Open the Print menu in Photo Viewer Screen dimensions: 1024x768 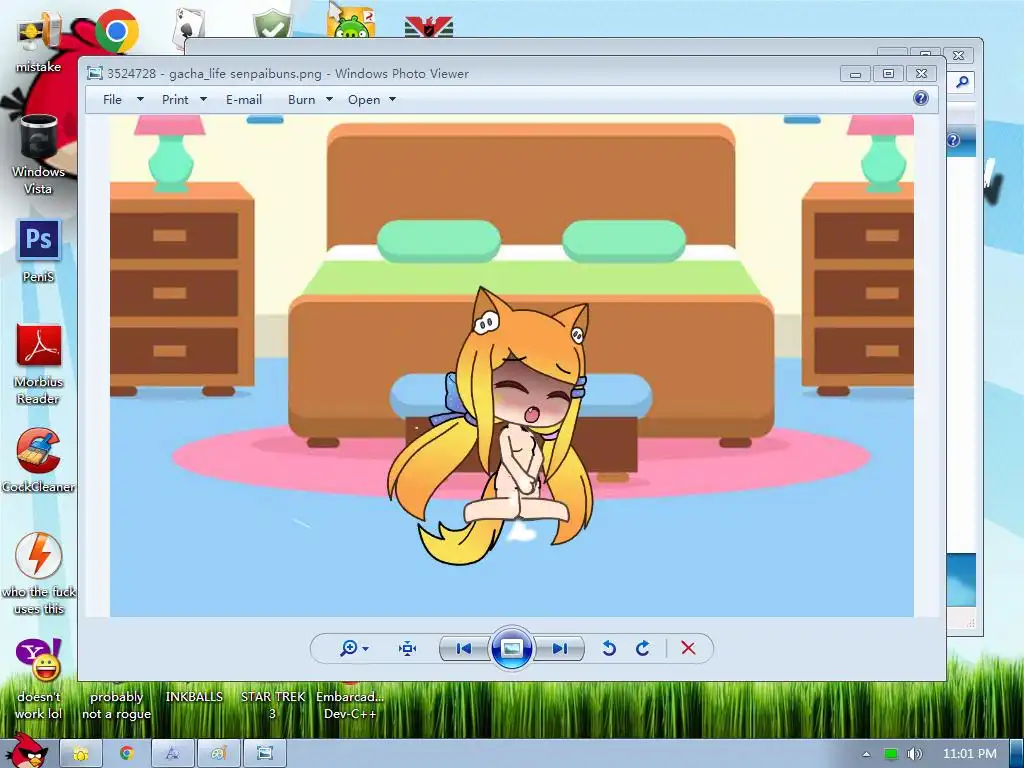click(x=175, y=99)
